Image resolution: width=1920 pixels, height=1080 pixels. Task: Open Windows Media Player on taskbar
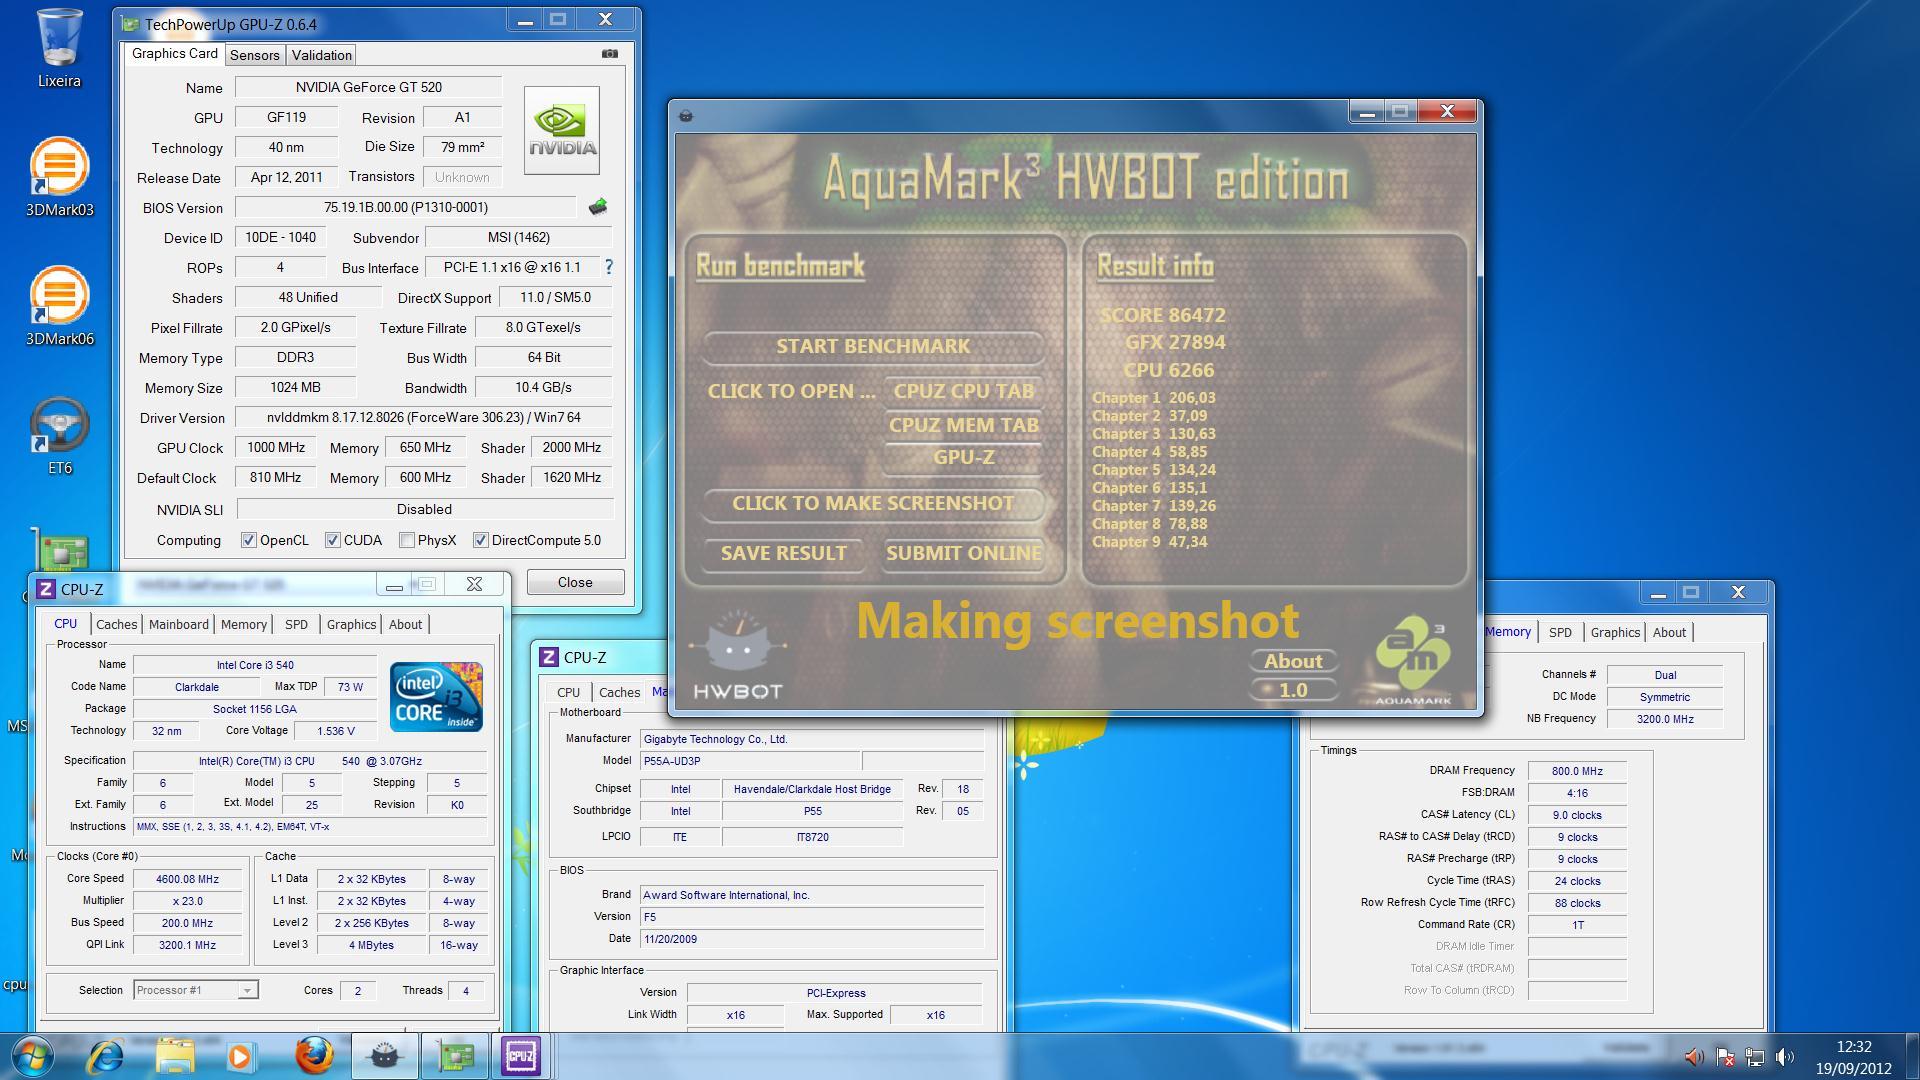(x=240, y=1056)
